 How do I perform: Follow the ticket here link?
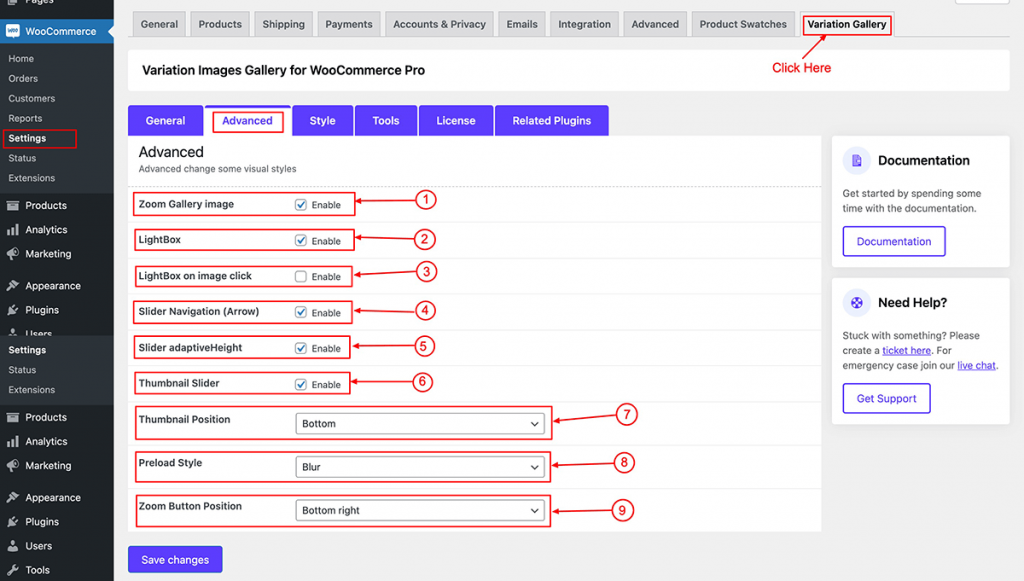(906, 351)
